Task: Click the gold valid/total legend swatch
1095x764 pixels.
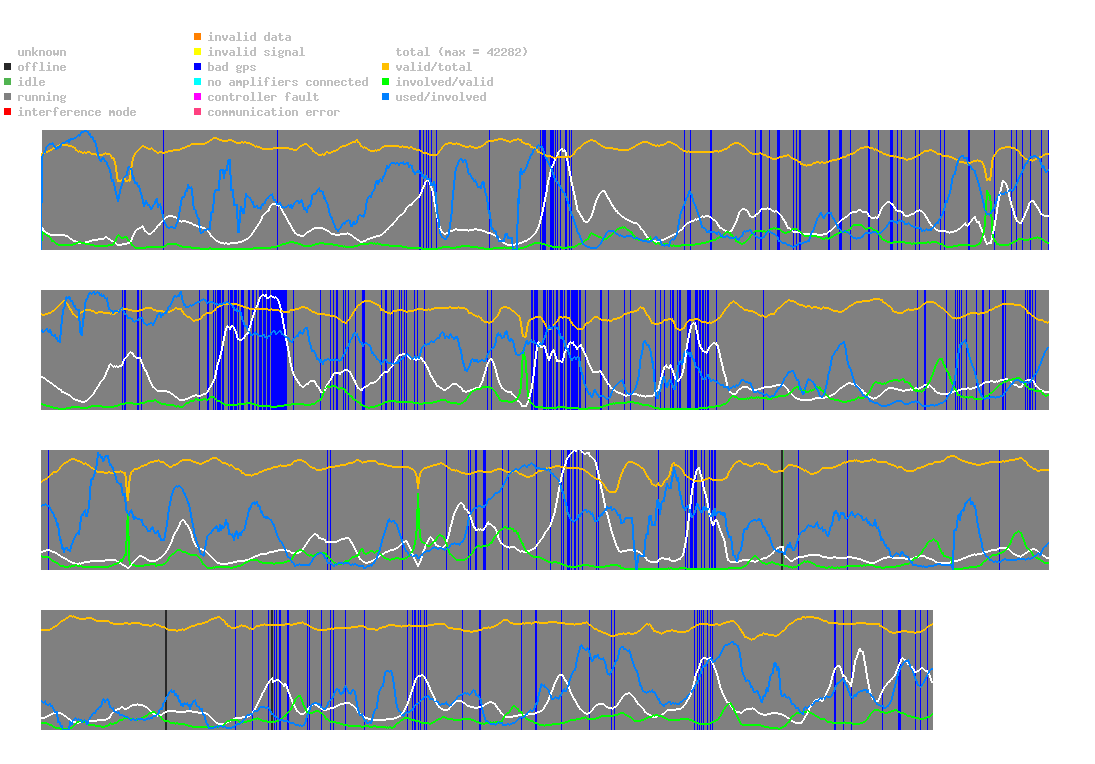Action: pos(385,67)
